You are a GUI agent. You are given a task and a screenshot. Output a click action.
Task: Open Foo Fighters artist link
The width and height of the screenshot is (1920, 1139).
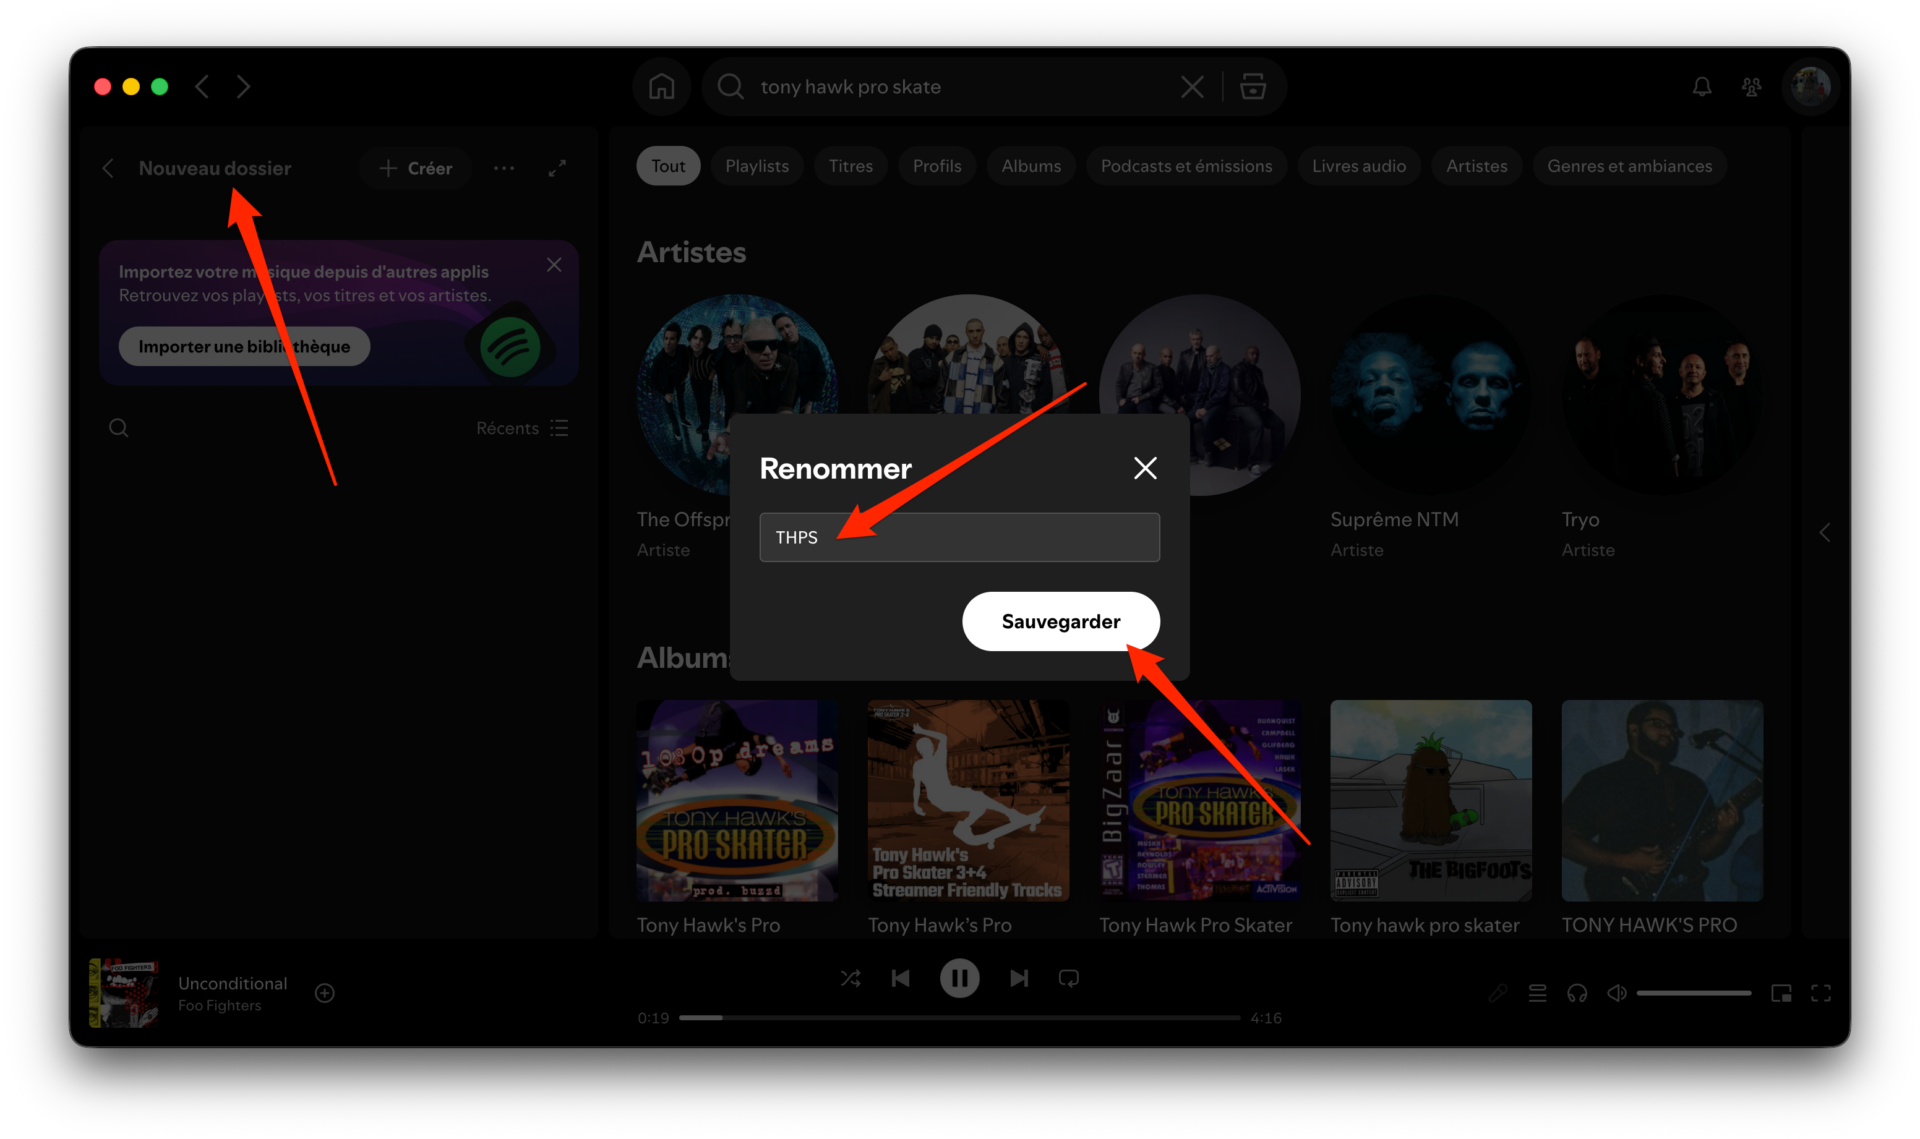coord(220,1006)
